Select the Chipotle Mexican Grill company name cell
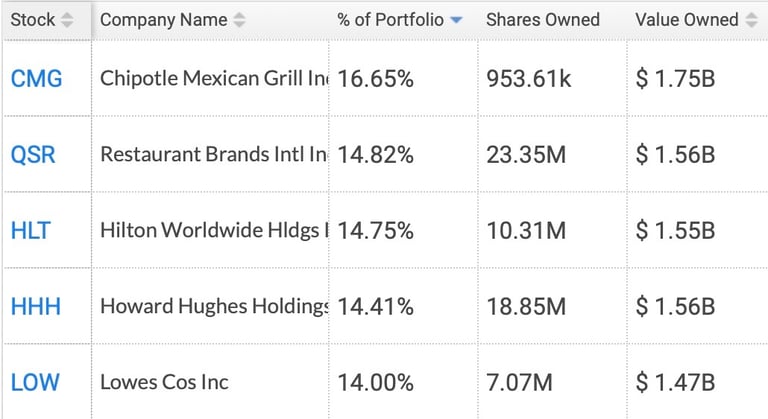The image size is (768, 419). coord(213,79)
